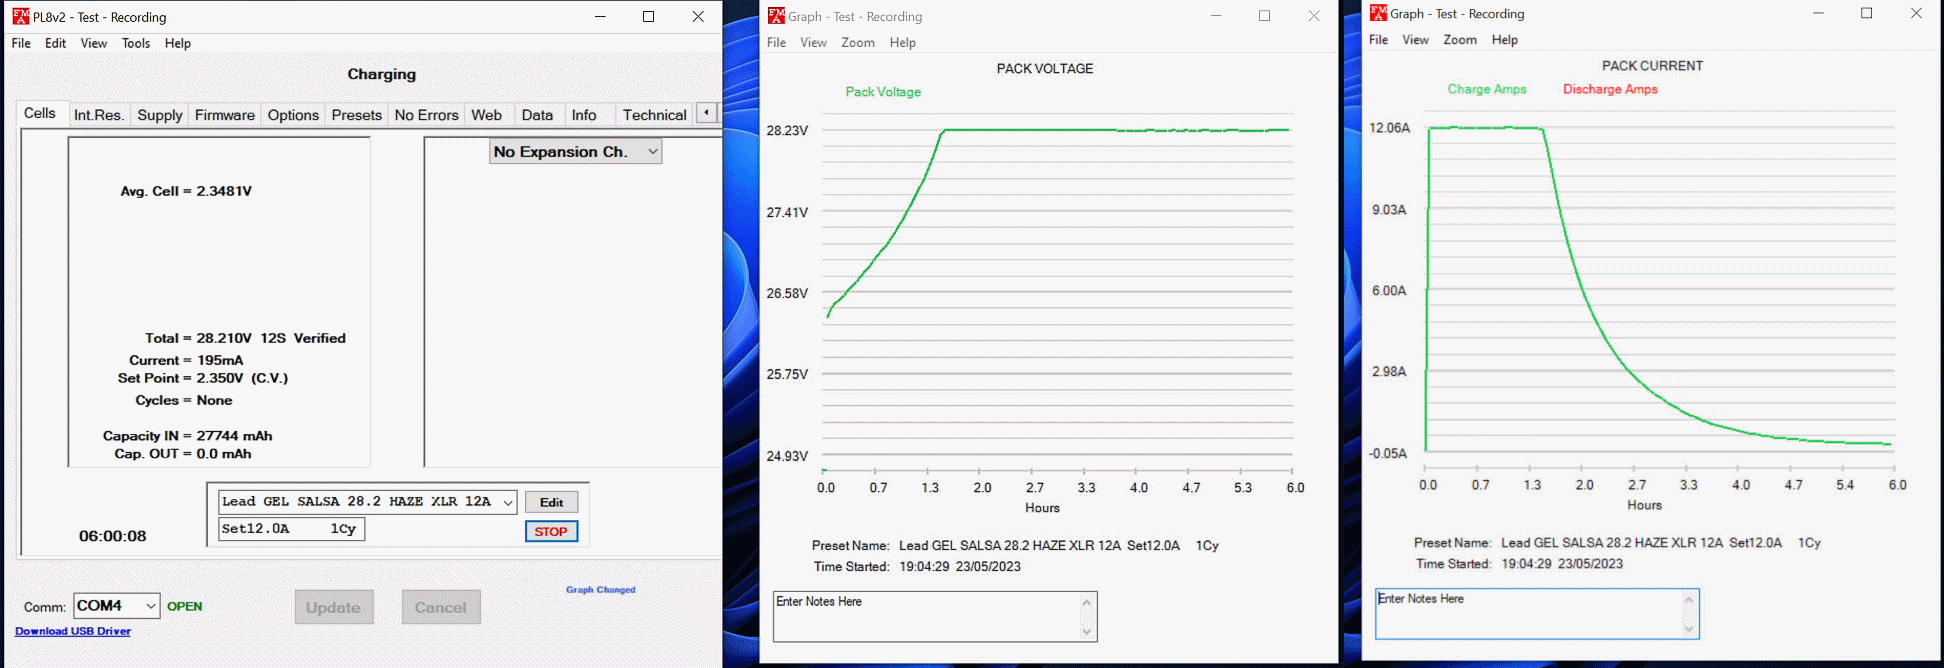Open Zoom menu in Pack Voltage graph
This screenshot has height=668, width=1944.
pyautogui.click(x=857, y=42)
